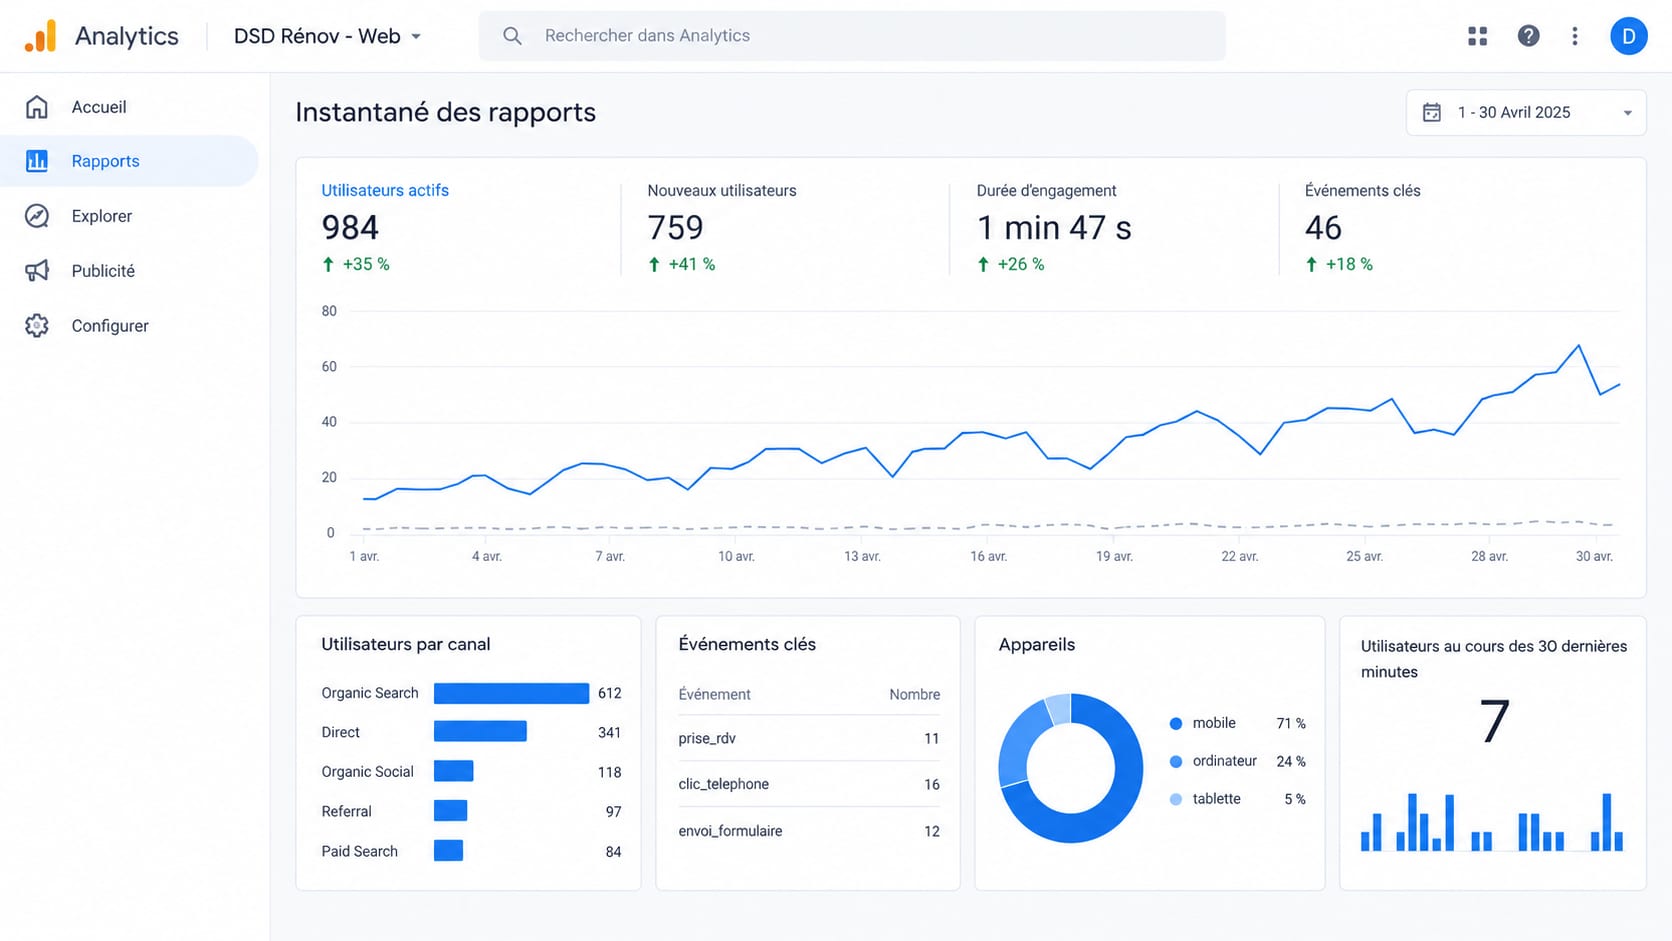Click the Configurer gear icon
The height and width of the screenshot is (941, 1672).
click(x=37, y=326)
